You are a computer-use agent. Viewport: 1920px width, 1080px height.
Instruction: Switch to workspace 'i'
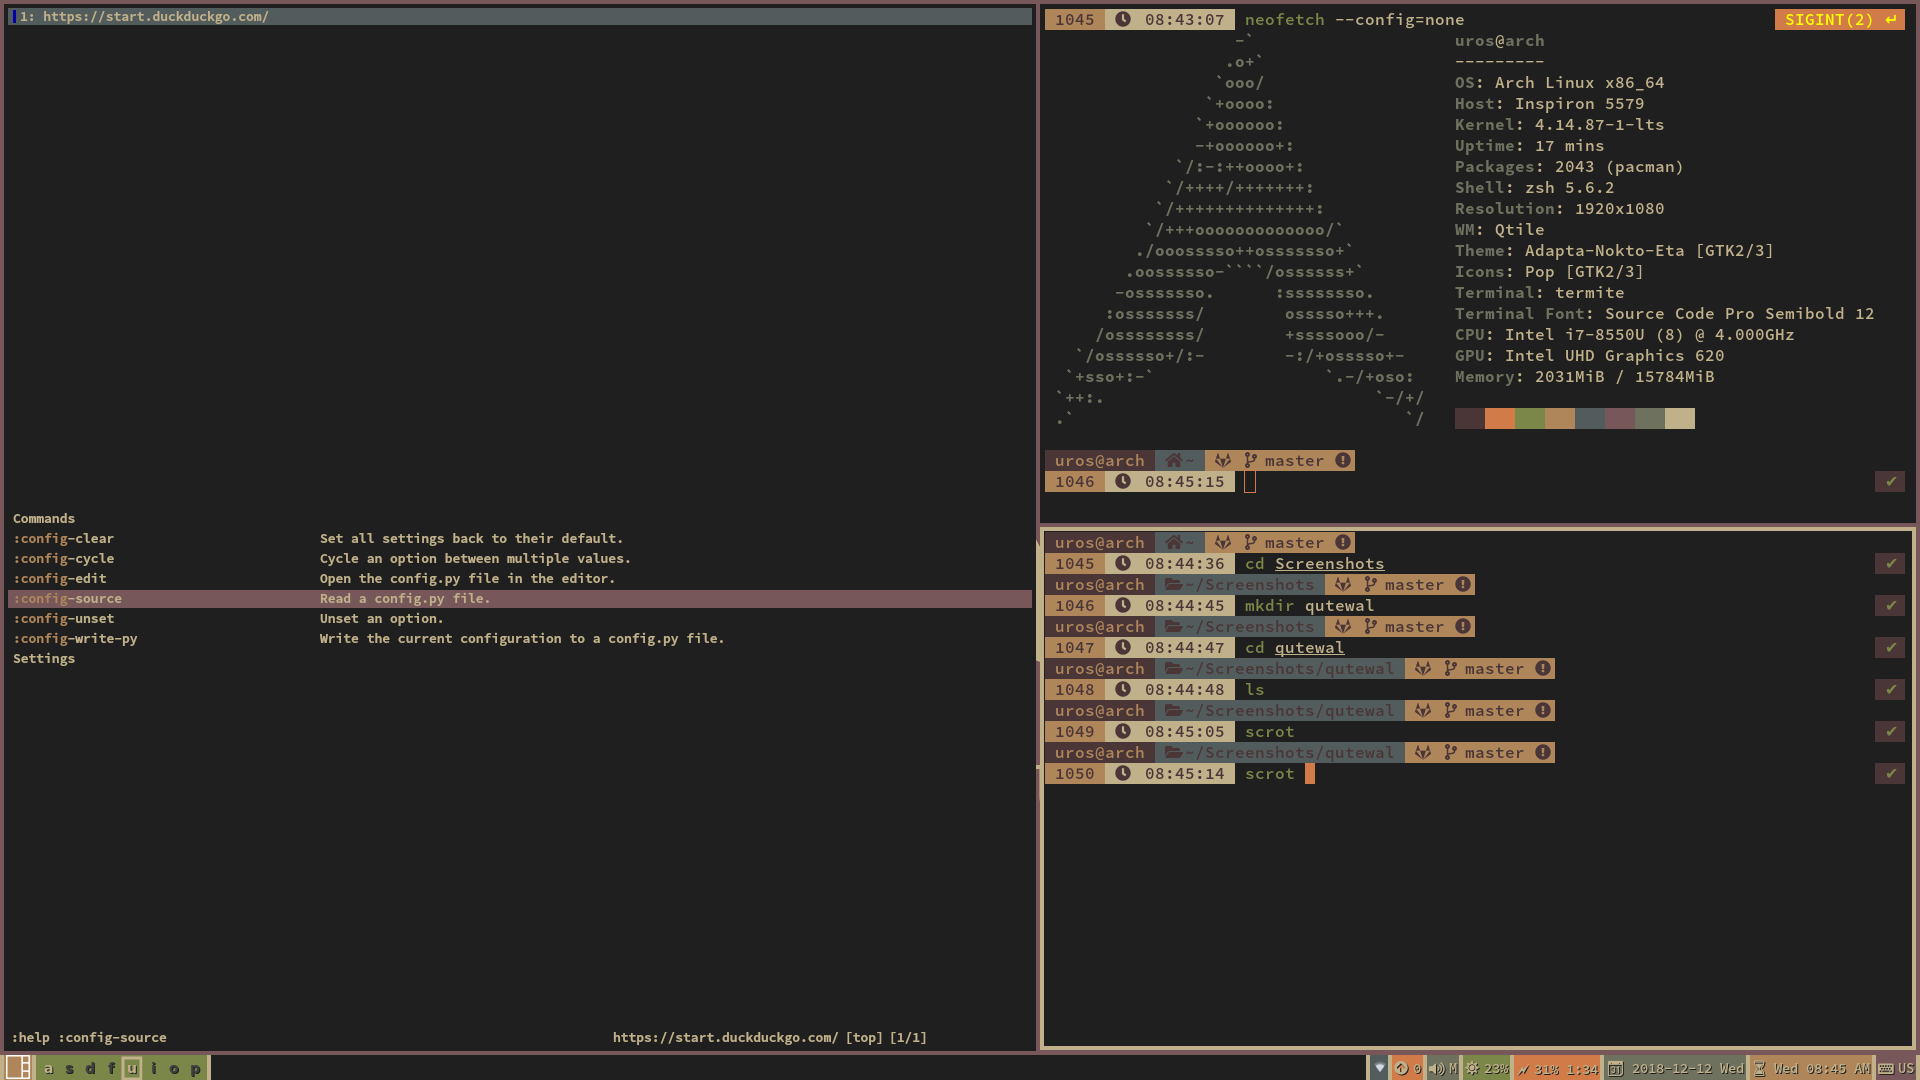[x=153, y=1068]
